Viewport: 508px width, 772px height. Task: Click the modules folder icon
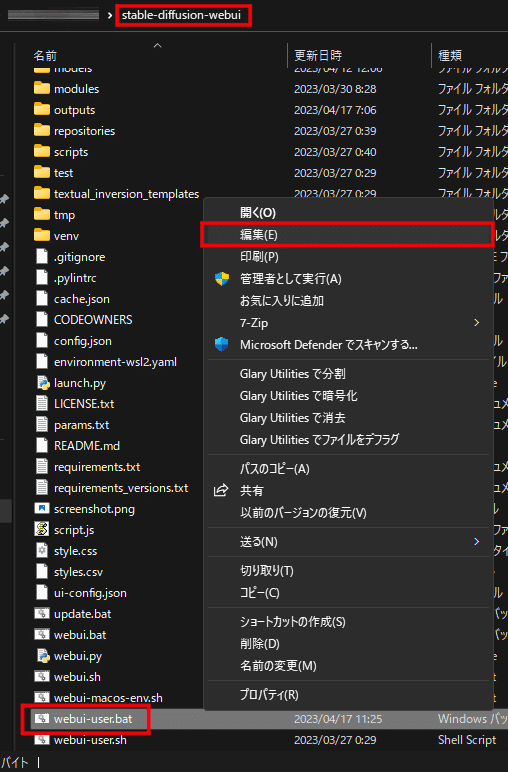[x=42, y=88]
